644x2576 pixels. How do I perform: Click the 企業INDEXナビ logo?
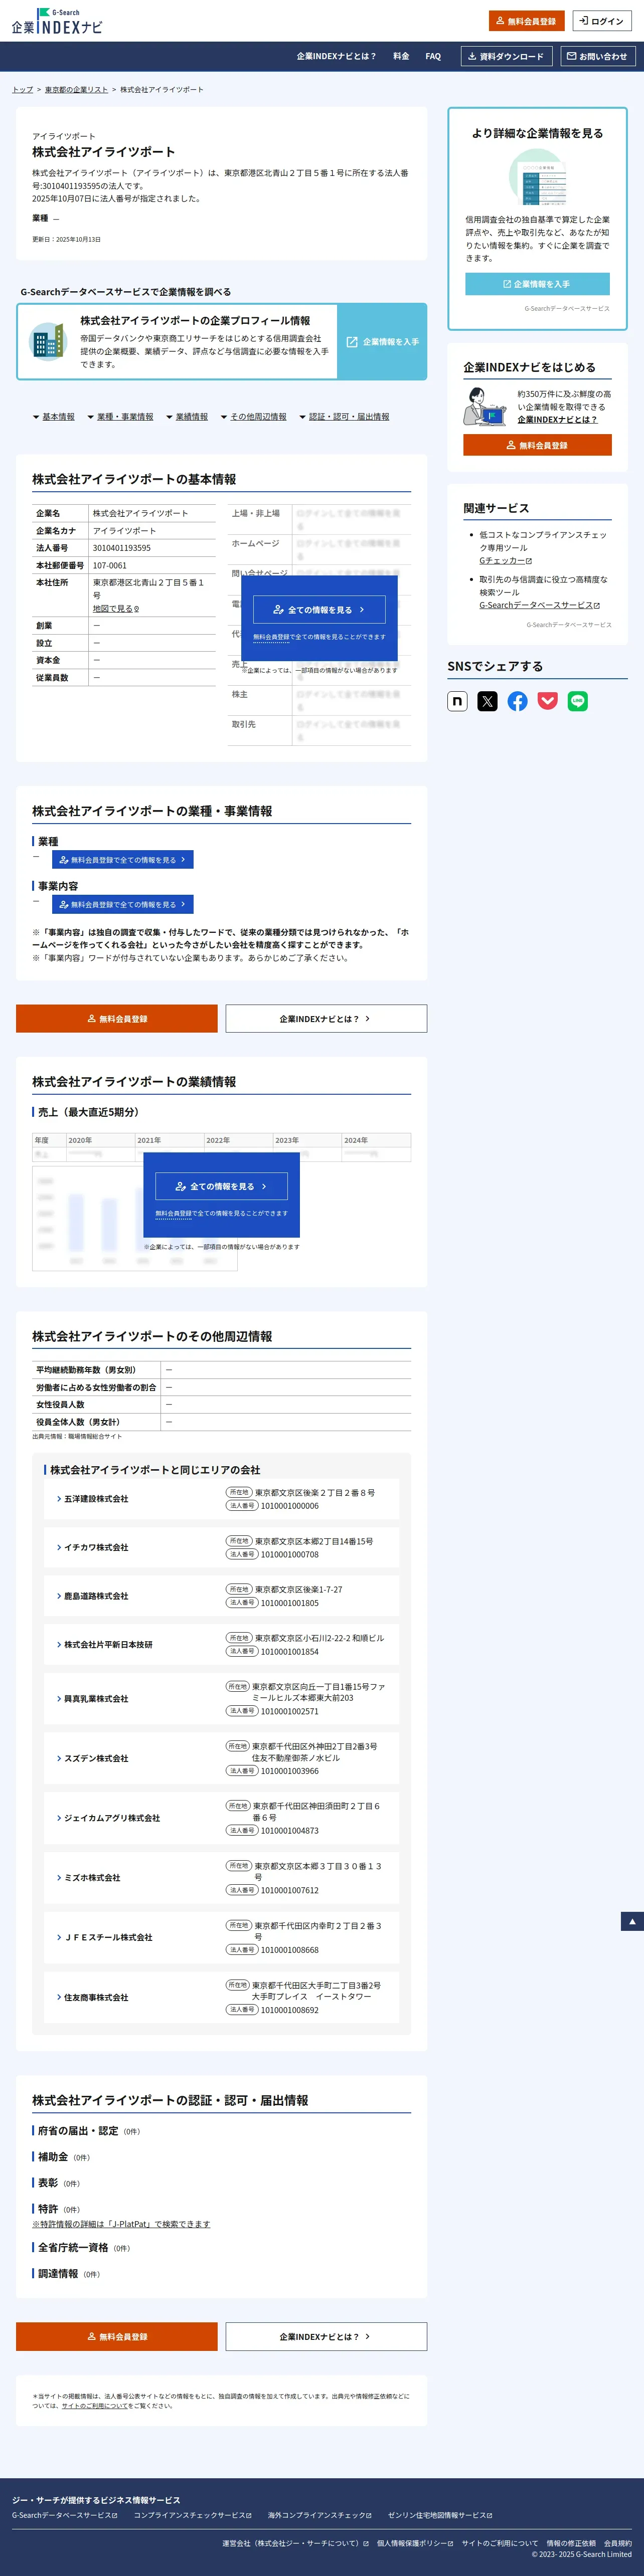pyautogui.click(x=57, y=21)
